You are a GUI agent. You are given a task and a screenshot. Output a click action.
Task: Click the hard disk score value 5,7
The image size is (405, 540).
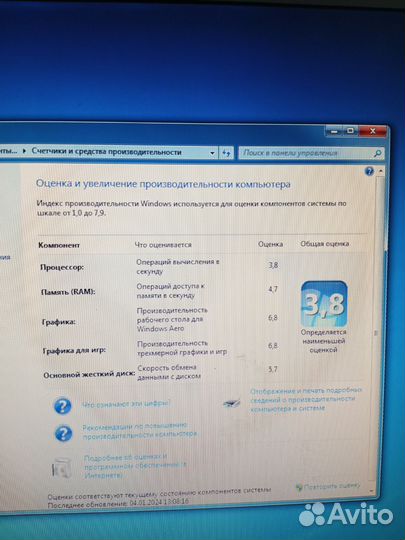(273, 370)
